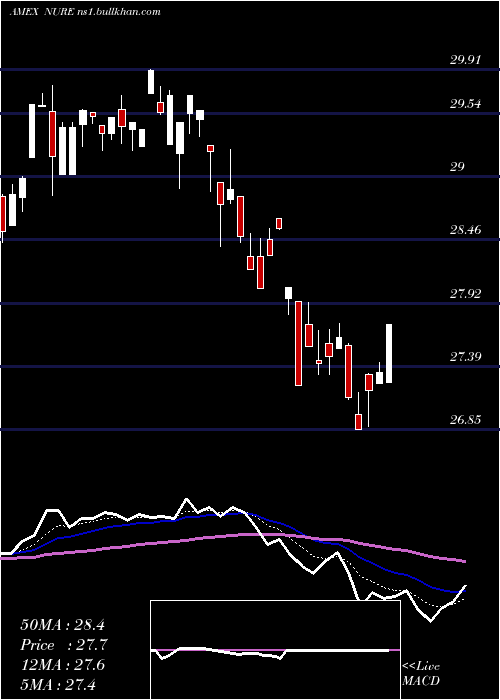Click the 50MA : 28.4 readout
This screenshot has height=700, width=500.
click(62, 625)
